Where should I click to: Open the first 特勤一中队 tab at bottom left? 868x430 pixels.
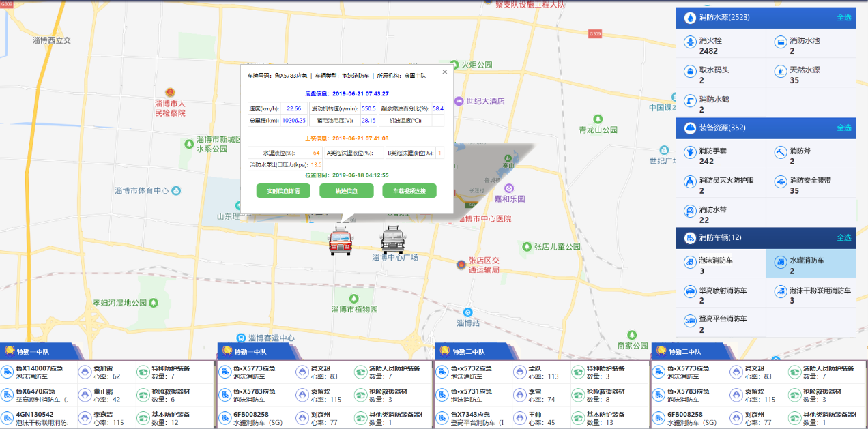pyautogui.click(x=36, y=351)
